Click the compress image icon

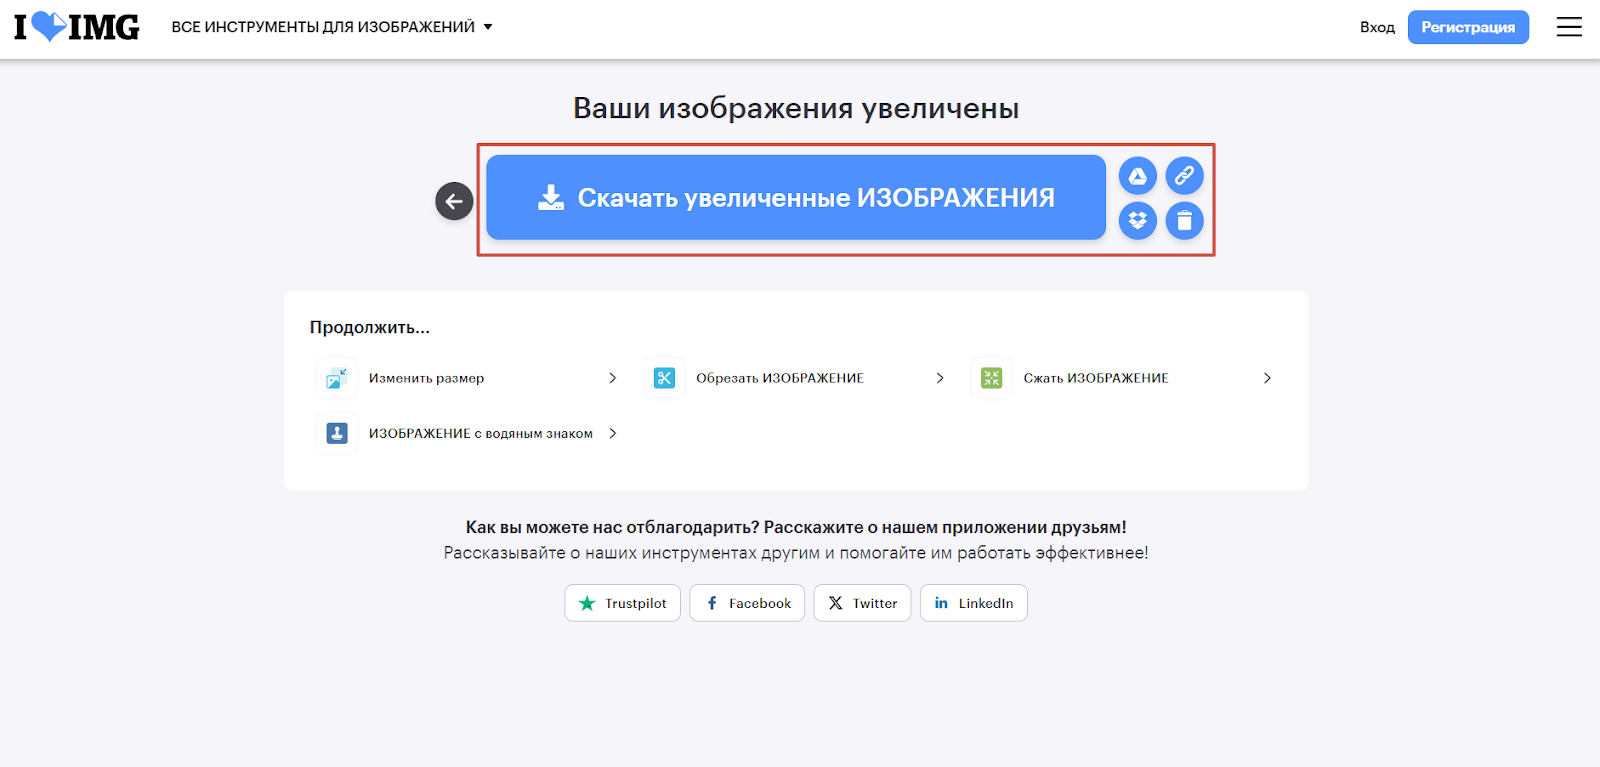click(991, 378)
